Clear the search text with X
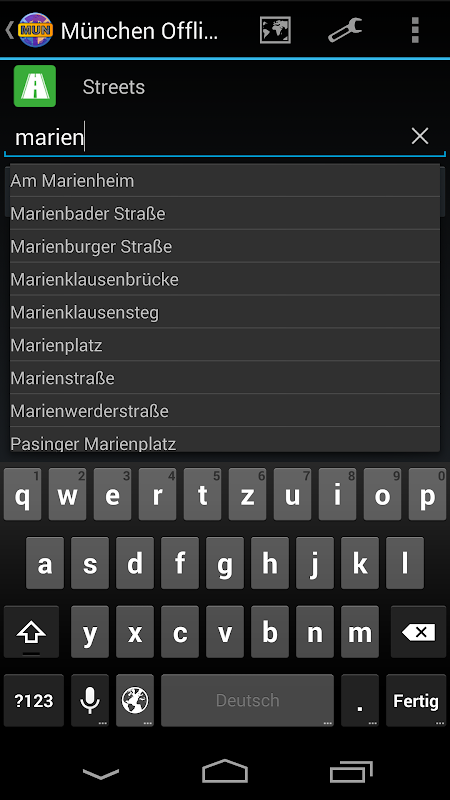This screenshot has width=450, height=800. point(420,136)
